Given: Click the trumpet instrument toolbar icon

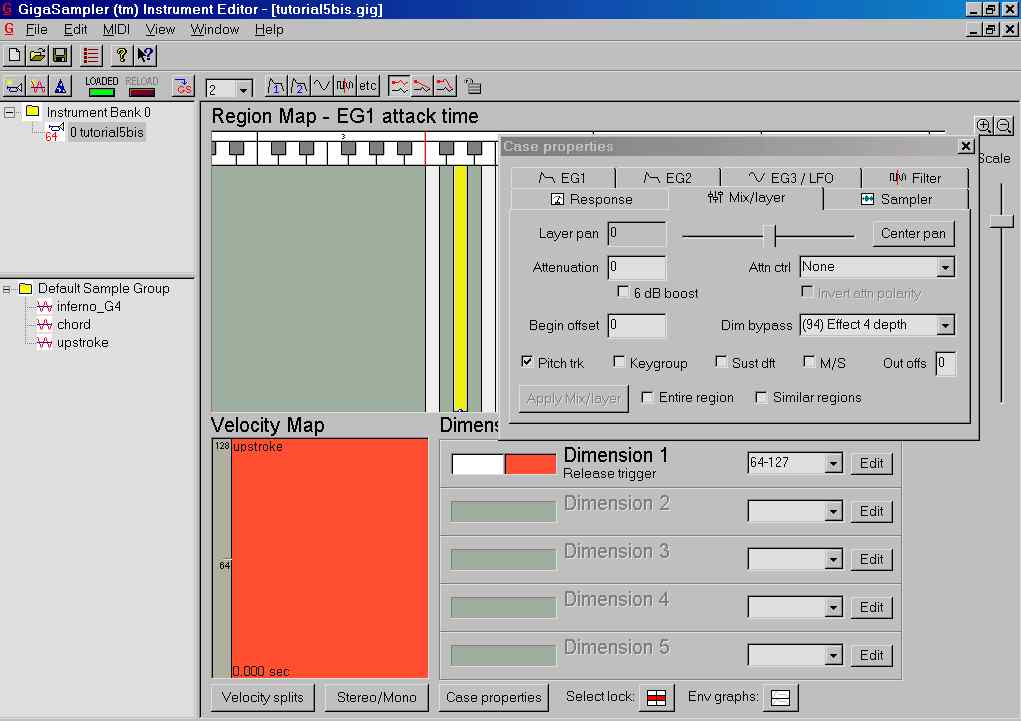Looking at the screenshot, I should 14,86.
